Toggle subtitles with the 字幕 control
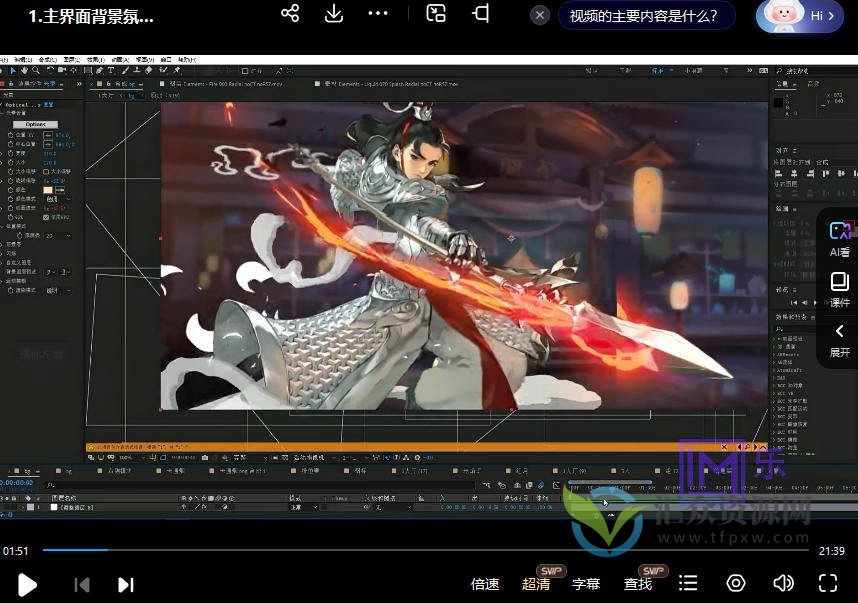Viewport: 858px width, 603px height. click(588, 584)
